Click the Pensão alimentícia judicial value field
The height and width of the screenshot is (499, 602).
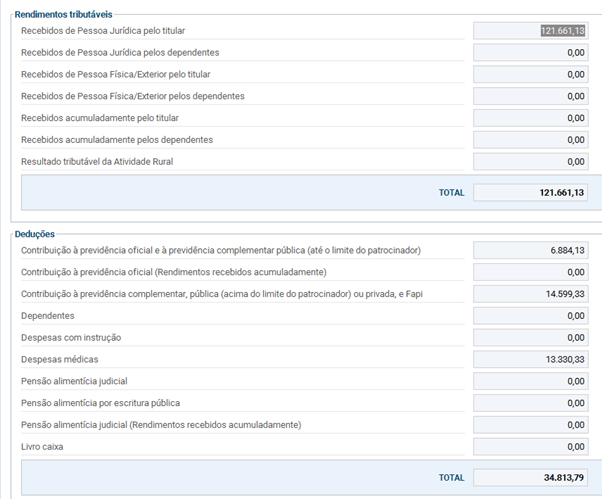click(530, 381)
